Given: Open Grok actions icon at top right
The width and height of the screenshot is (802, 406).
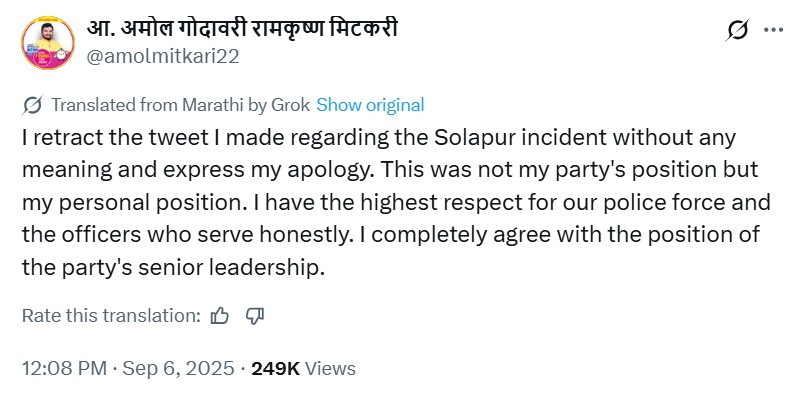Looking at the screenshot, I should pyautogui.click(x=737, y=30).
